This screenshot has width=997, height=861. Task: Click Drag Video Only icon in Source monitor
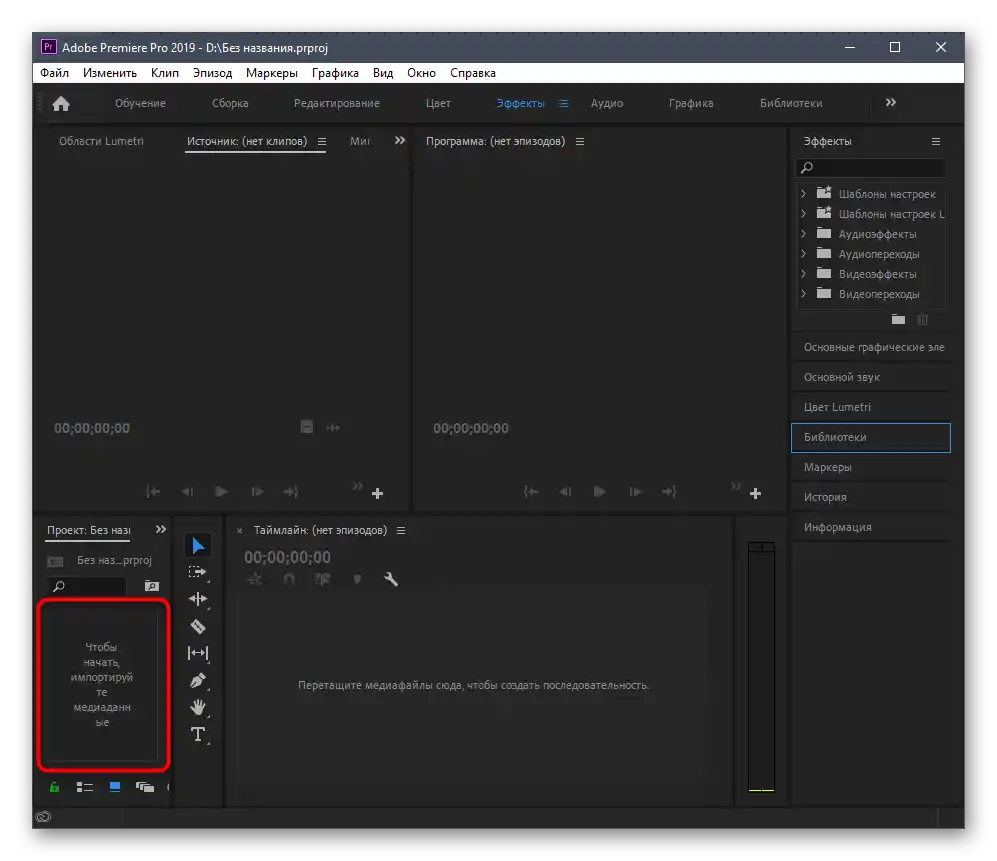pos(306,427)
